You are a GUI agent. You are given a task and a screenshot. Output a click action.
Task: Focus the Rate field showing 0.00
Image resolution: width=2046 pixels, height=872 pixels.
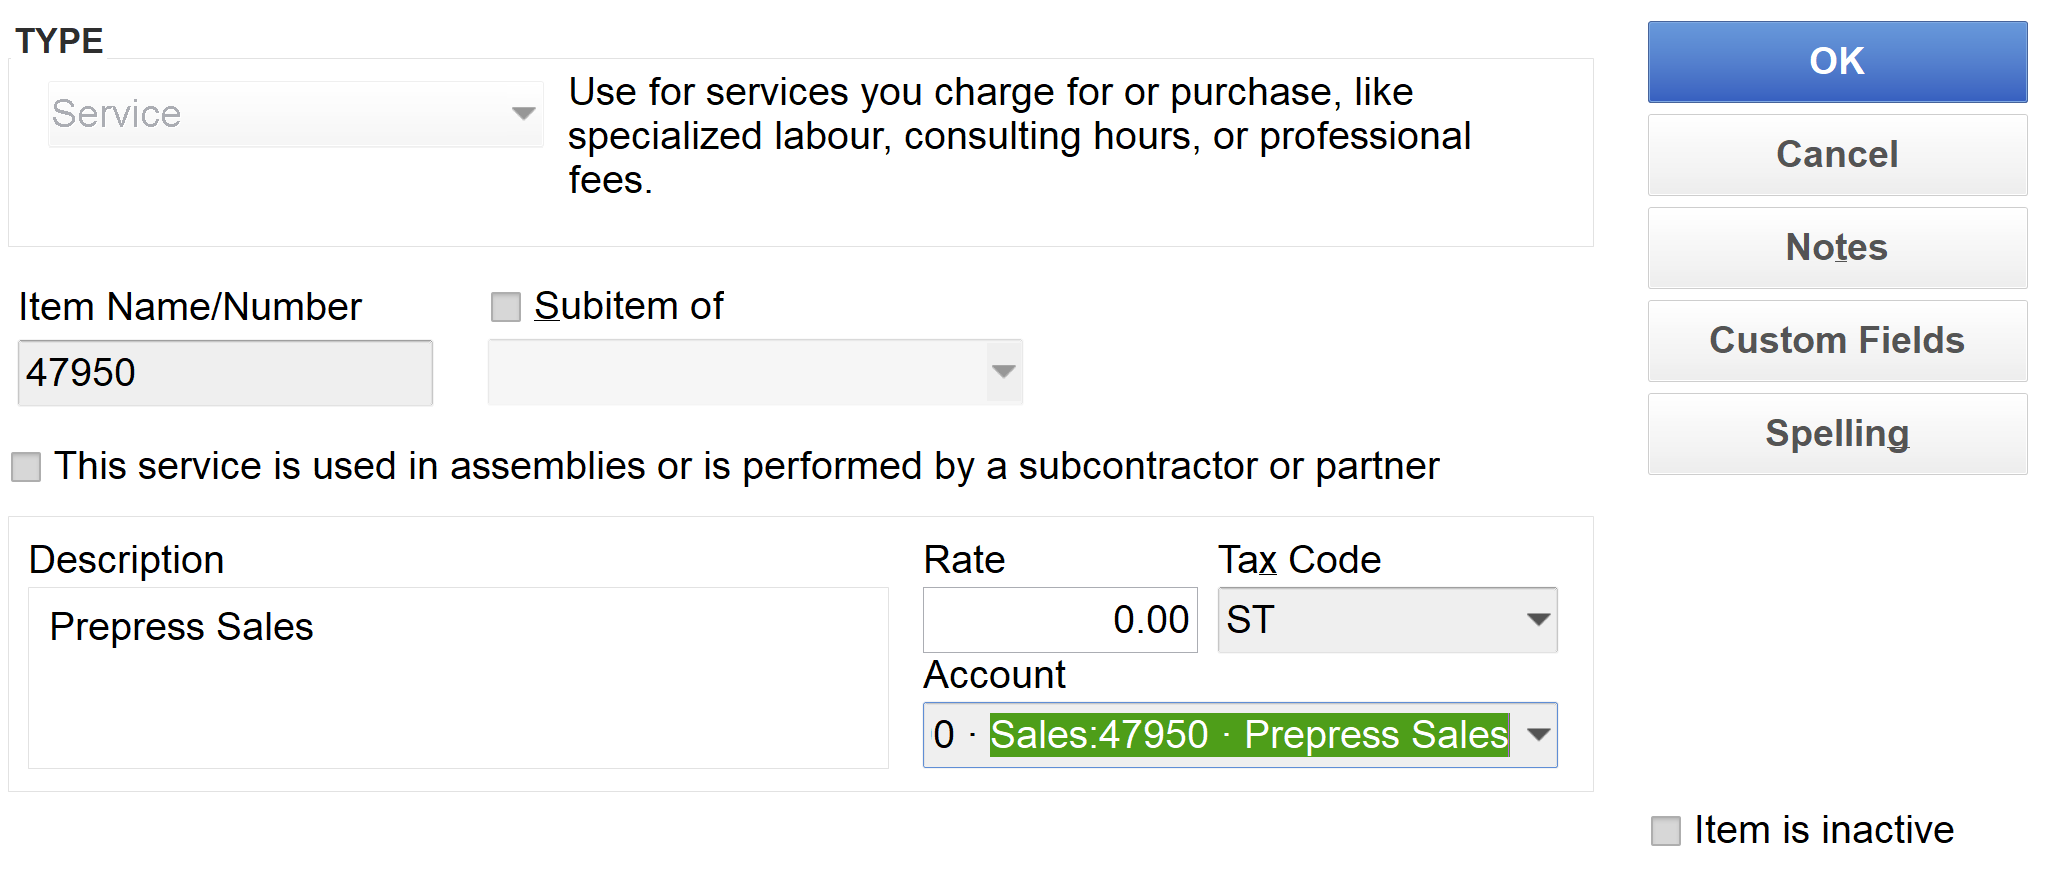coord(1060,620)
